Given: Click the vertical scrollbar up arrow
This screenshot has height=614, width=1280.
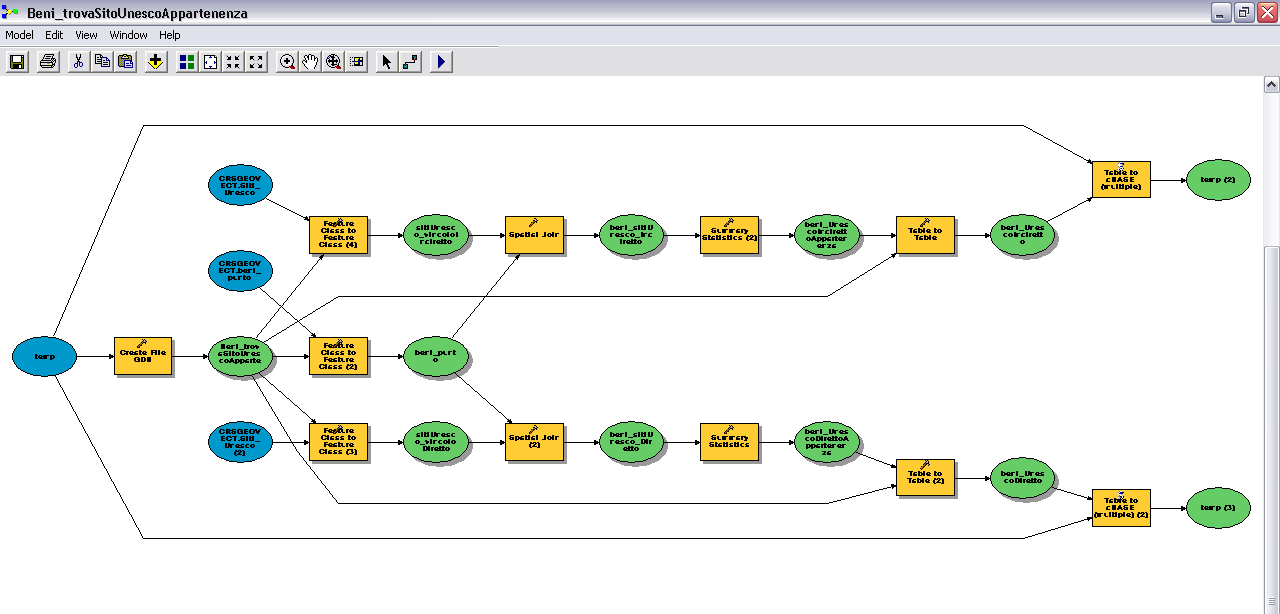Looking at the screenshot, I should tap(1271, 85).
